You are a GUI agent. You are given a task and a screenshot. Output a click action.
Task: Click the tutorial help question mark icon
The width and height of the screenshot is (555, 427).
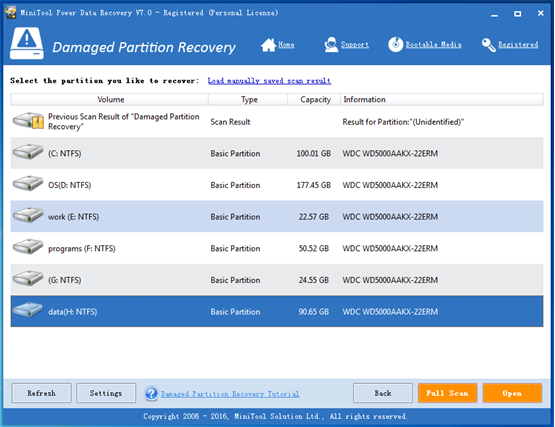click(151, 394)
